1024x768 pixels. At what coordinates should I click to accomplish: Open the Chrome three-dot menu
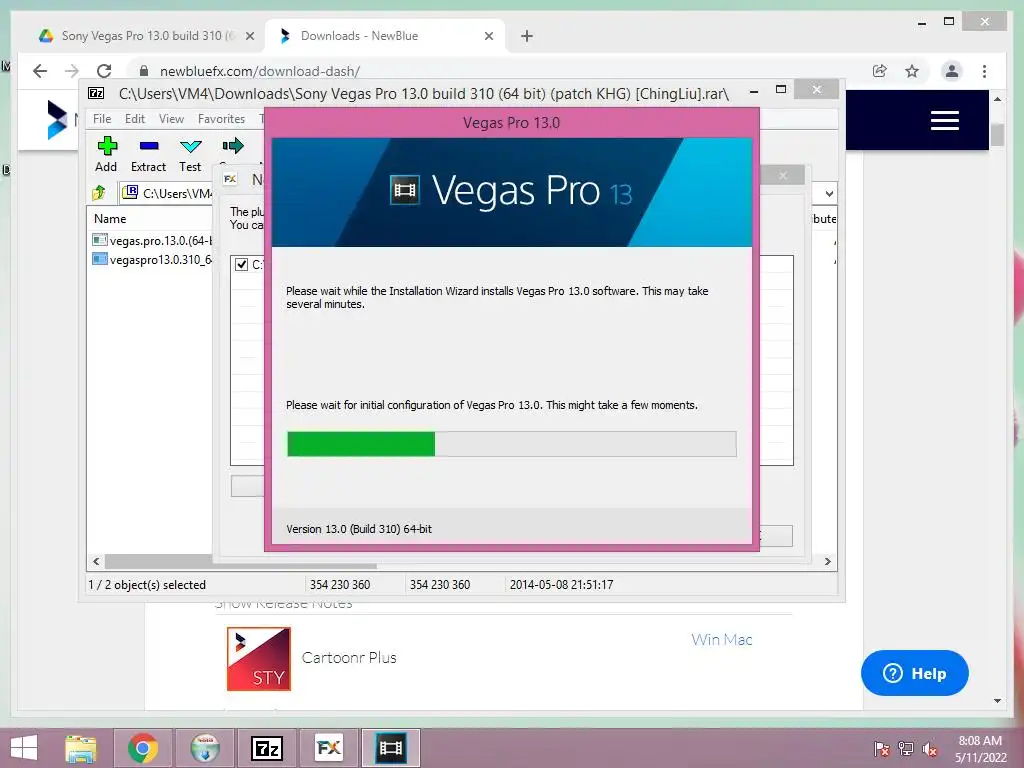tap(984, 71)
